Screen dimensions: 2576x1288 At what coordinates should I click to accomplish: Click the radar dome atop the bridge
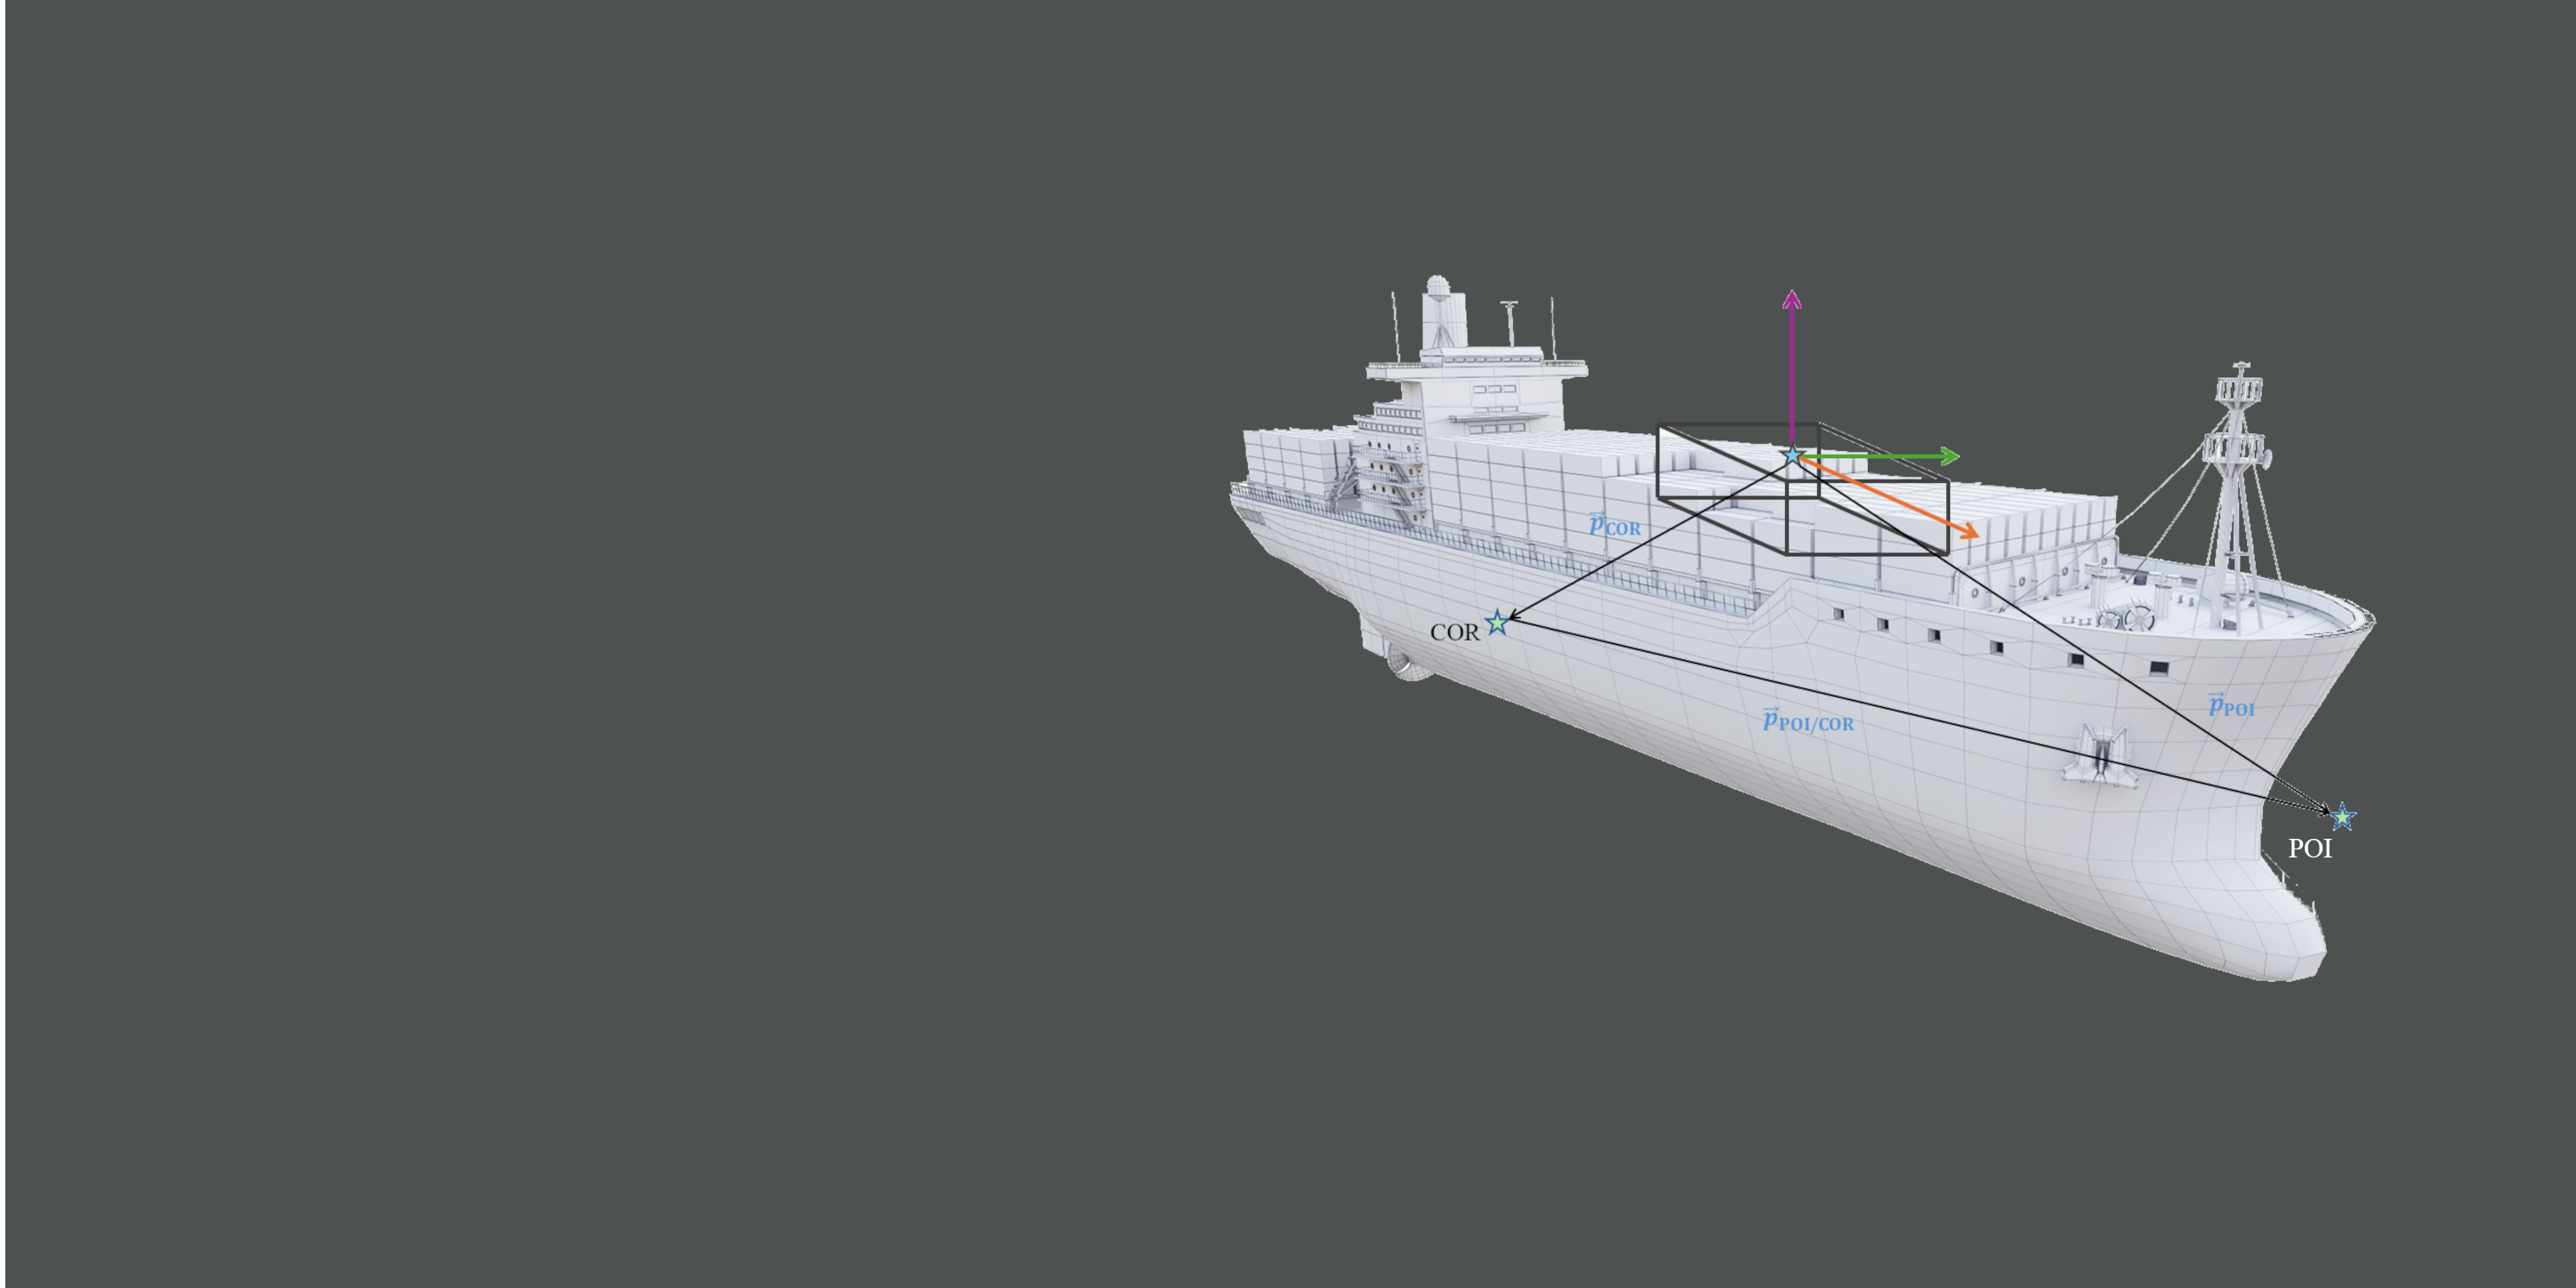click(x=1438, y=286)
